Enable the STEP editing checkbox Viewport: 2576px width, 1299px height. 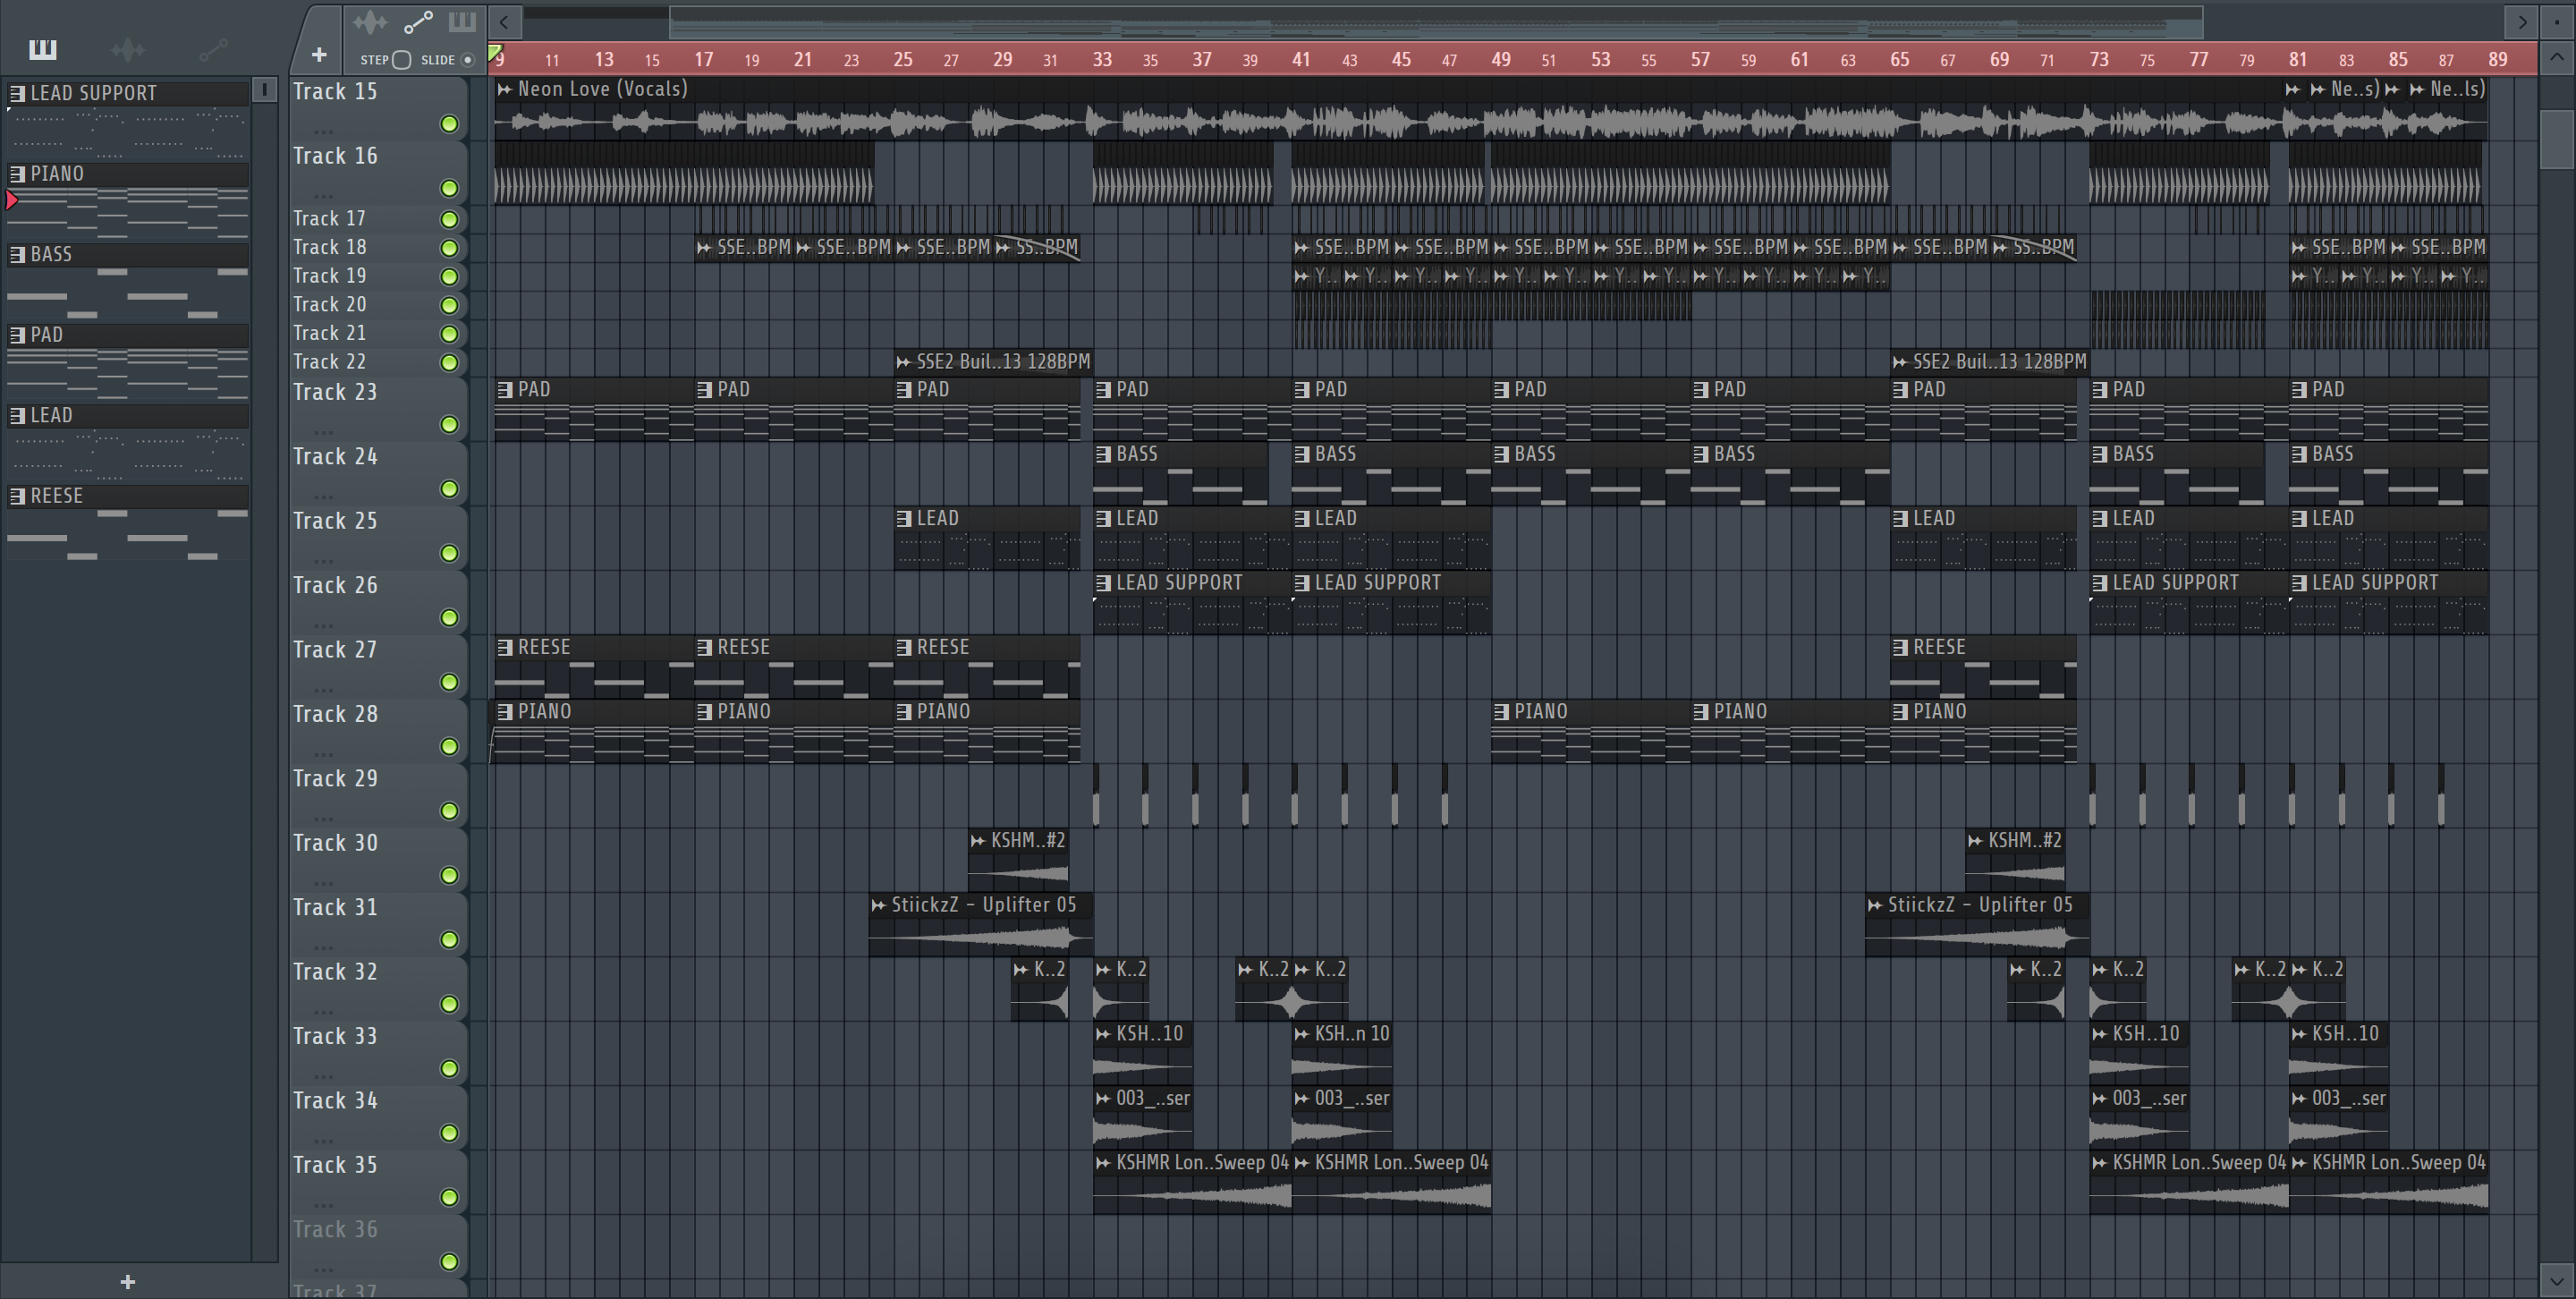[x=402, y=60]
